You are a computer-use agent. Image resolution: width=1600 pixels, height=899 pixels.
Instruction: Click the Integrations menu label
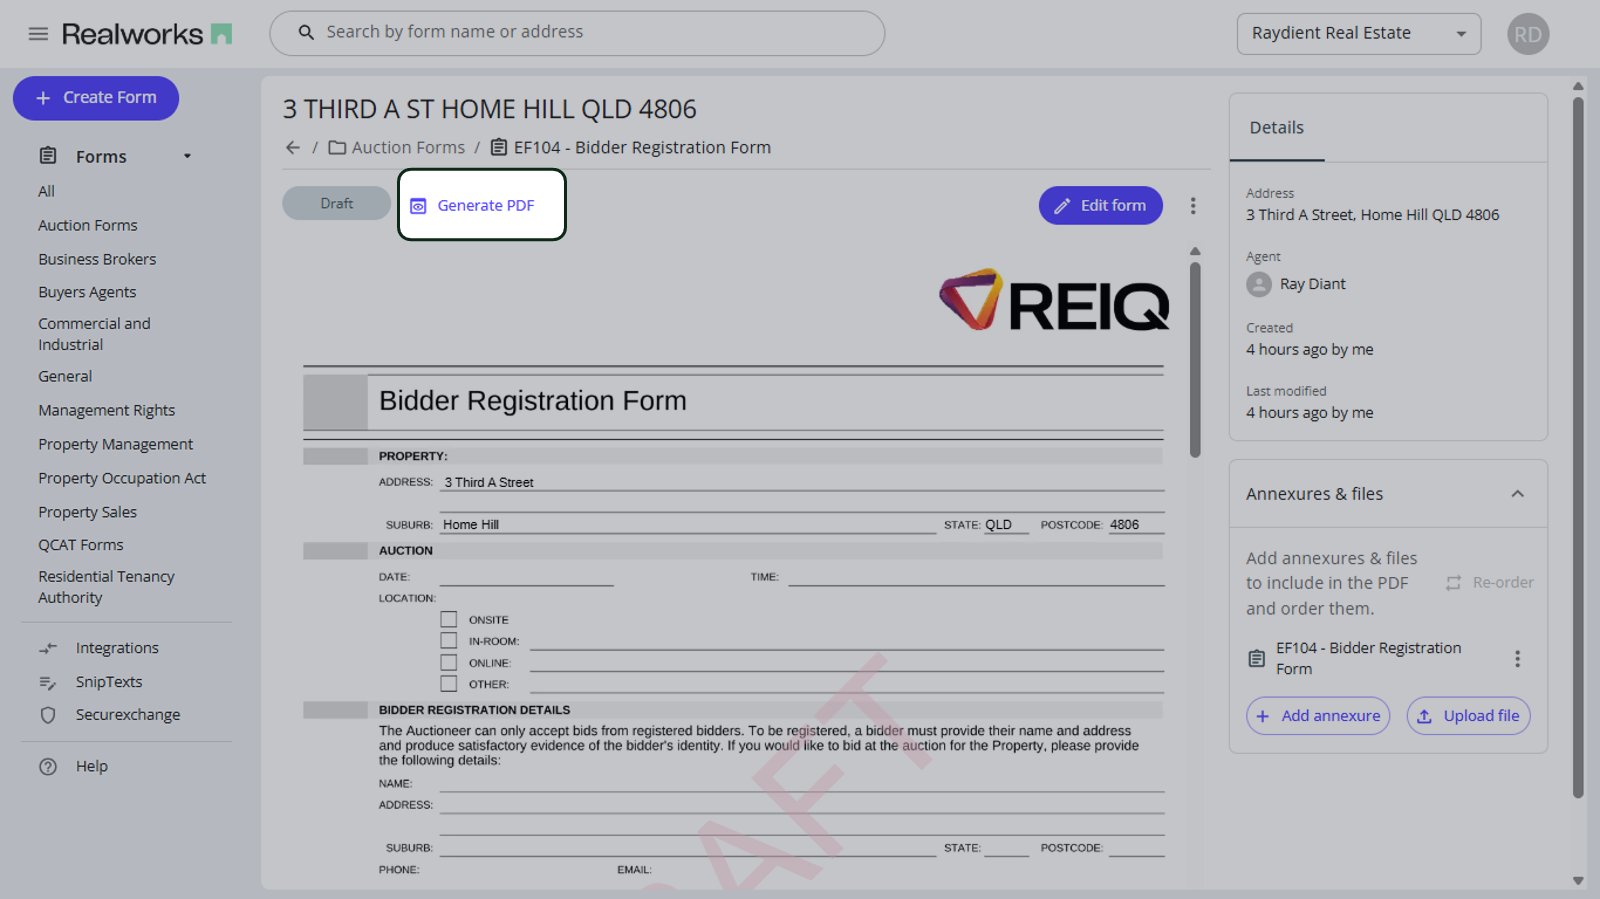[117, 648]
